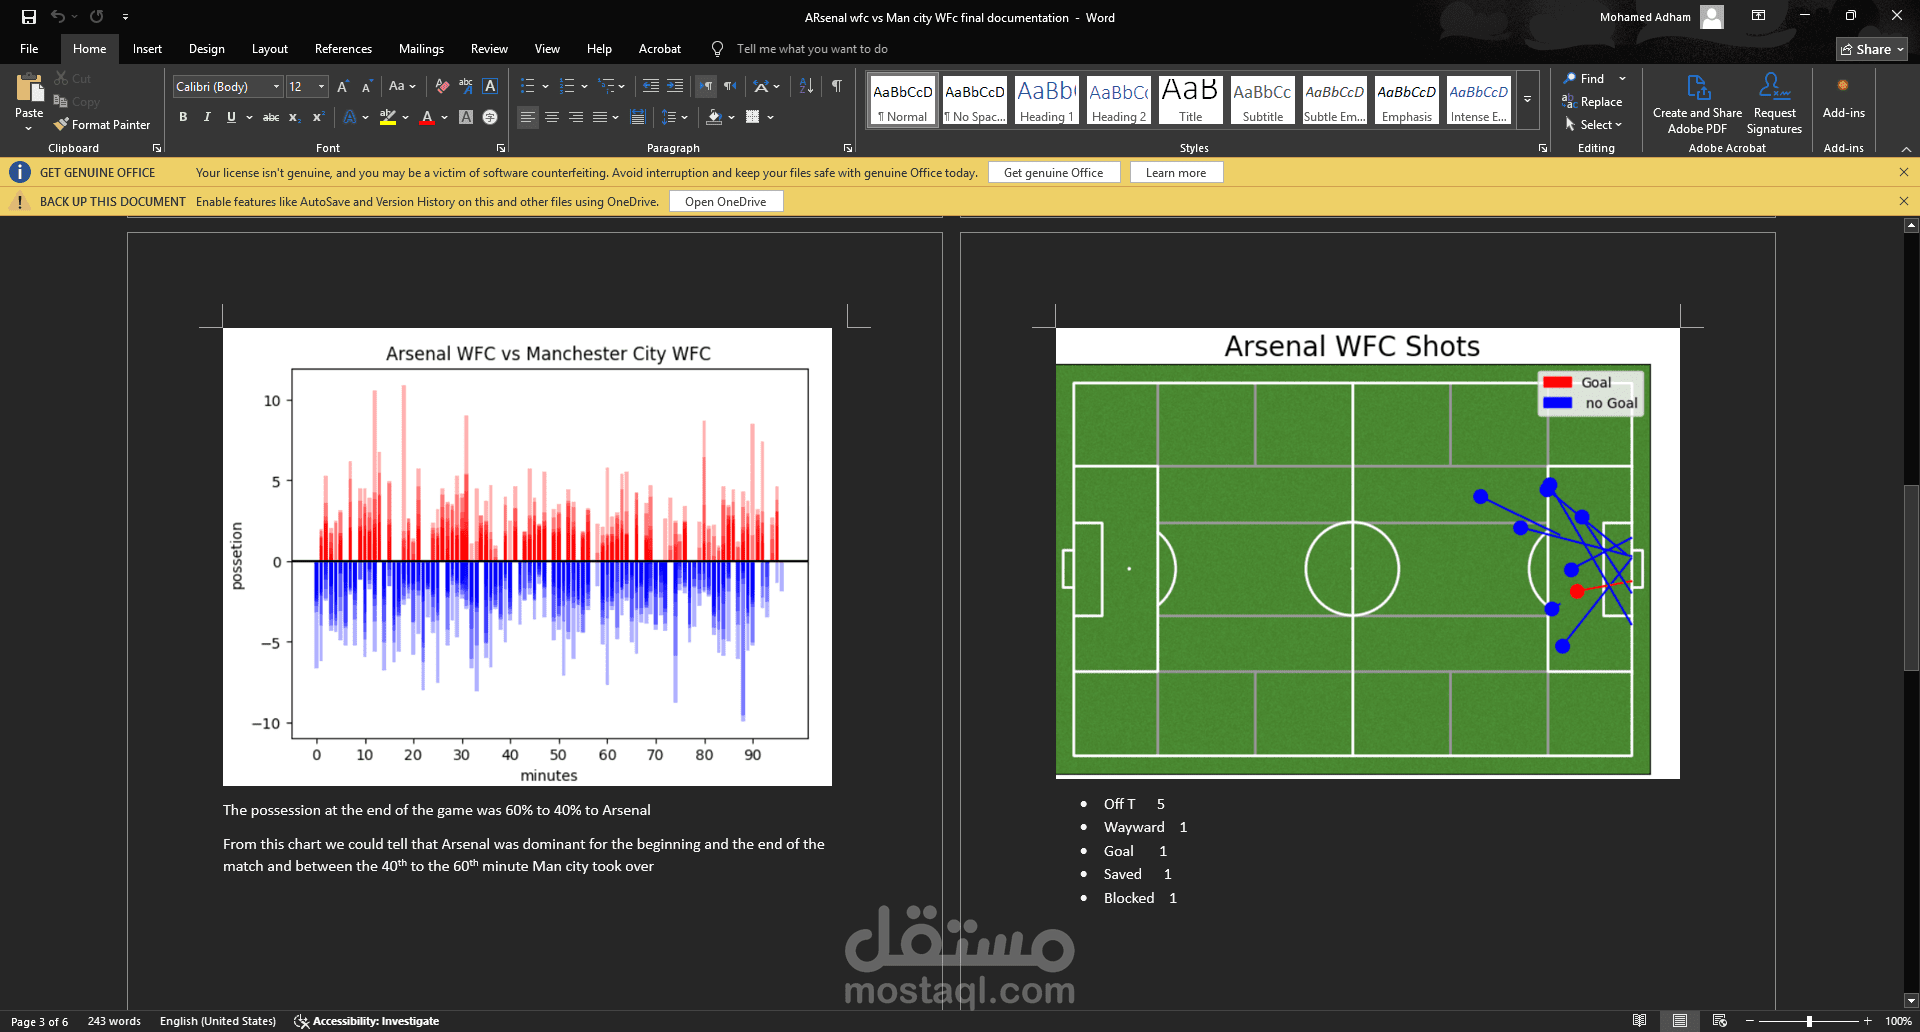Screen dimensions: 1920x1032
Task: Save the document with the floppy disk icon
Action: 29,17
